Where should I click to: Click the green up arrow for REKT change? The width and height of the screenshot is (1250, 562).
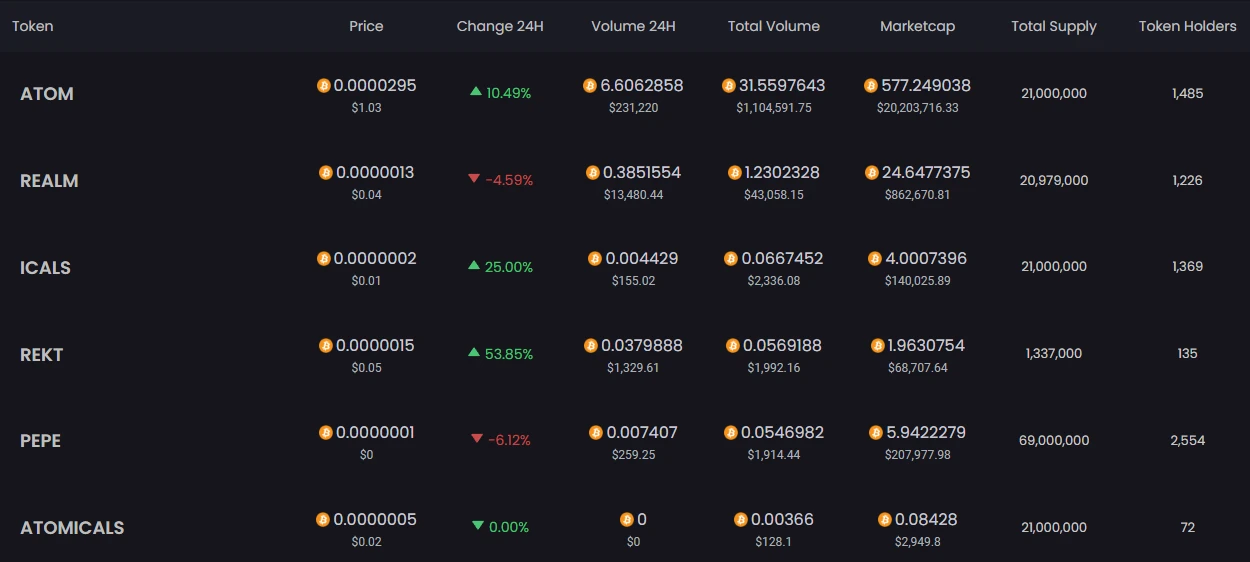pos(475,353)
